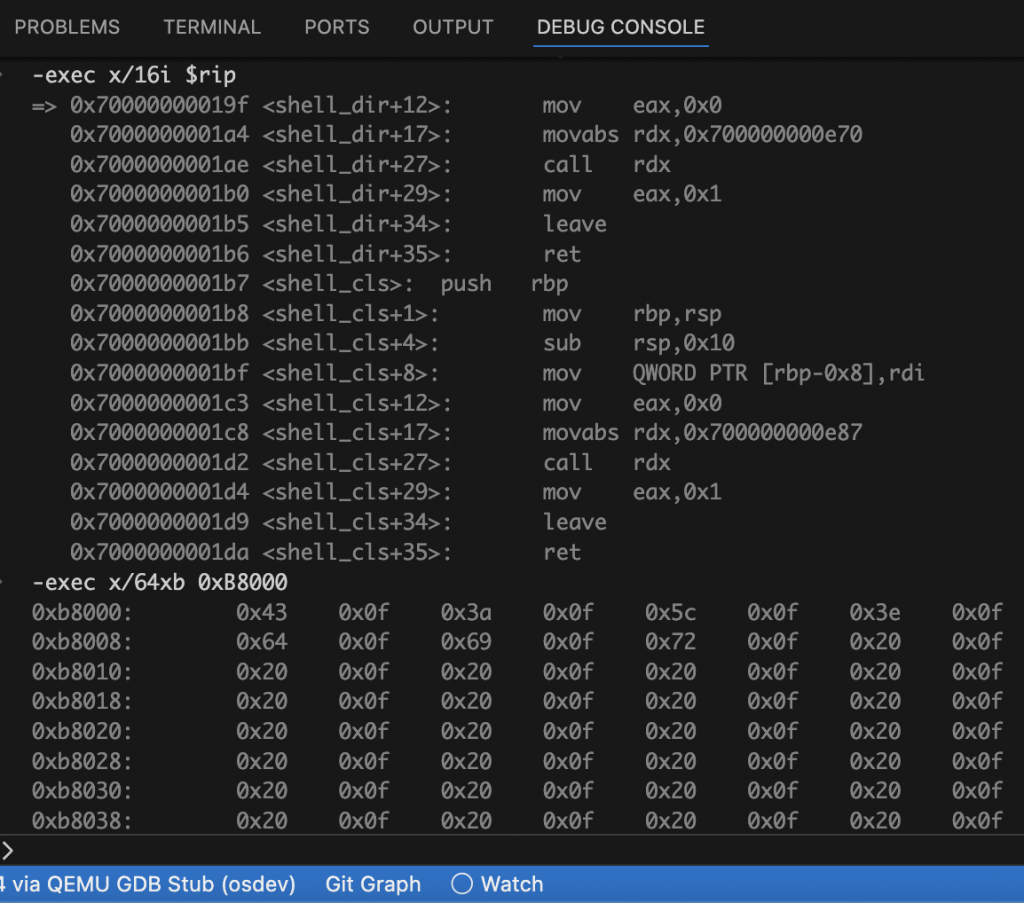Click value 0x700000000e70
The width and height of the screenshot is (1024, 903).
click(x=773, y=135)
